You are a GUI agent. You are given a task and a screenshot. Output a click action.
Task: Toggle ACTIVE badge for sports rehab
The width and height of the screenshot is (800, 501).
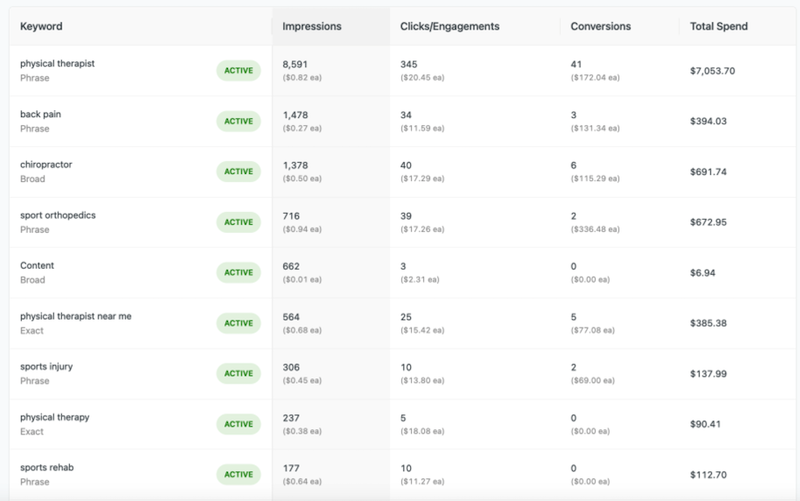[238, 474]
